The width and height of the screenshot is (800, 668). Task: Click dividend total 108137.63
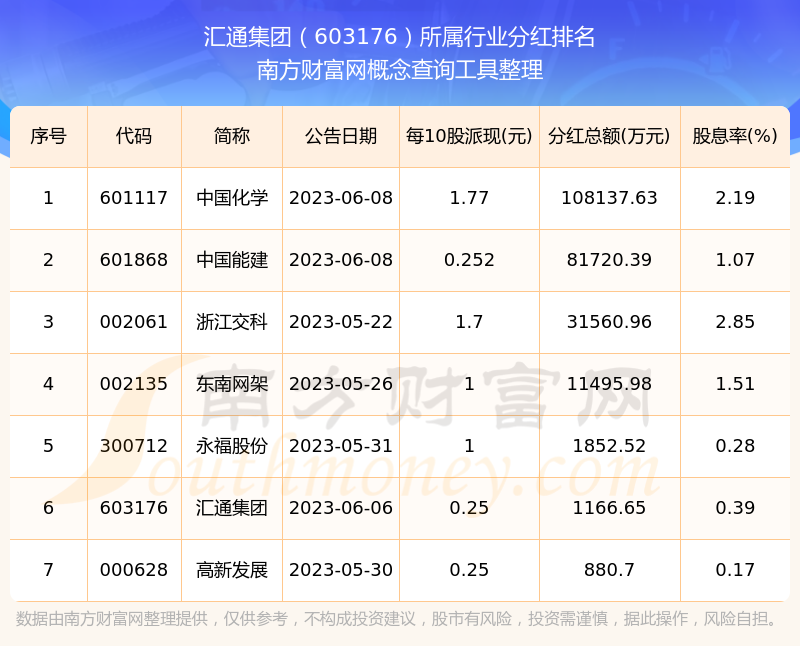(609, 198)
